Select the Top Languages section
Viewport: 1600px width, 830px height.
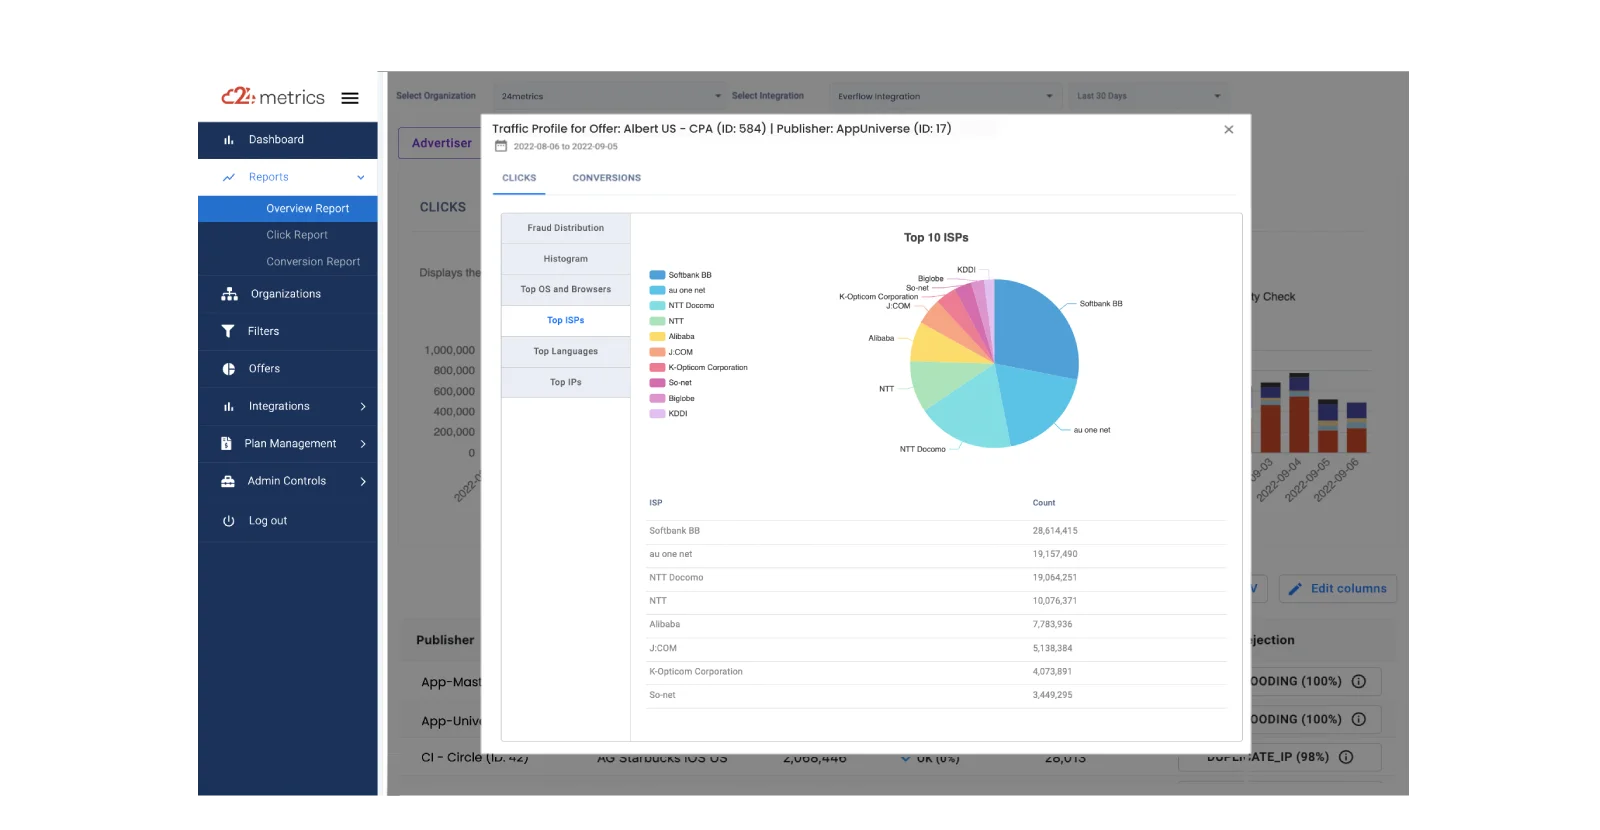pos(566,352)
